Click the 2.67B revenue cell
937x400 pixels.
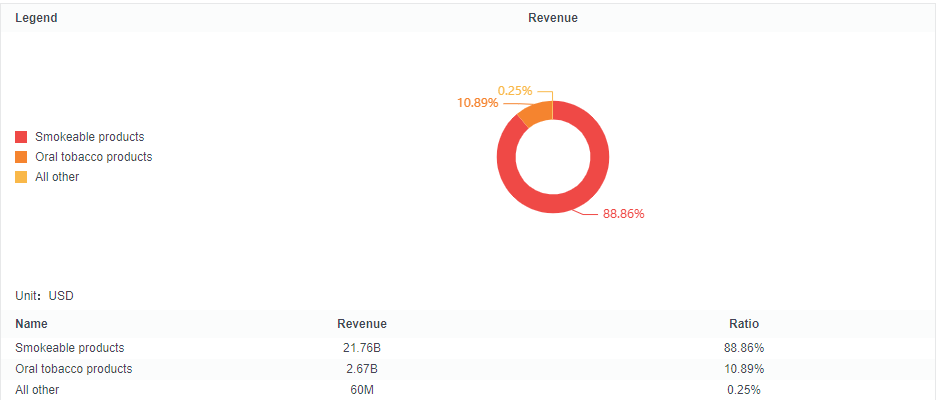pos(362,368)
